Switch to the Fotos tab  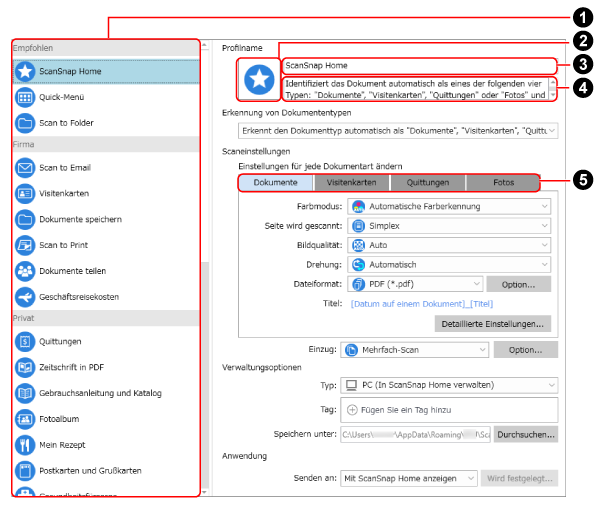503,182
